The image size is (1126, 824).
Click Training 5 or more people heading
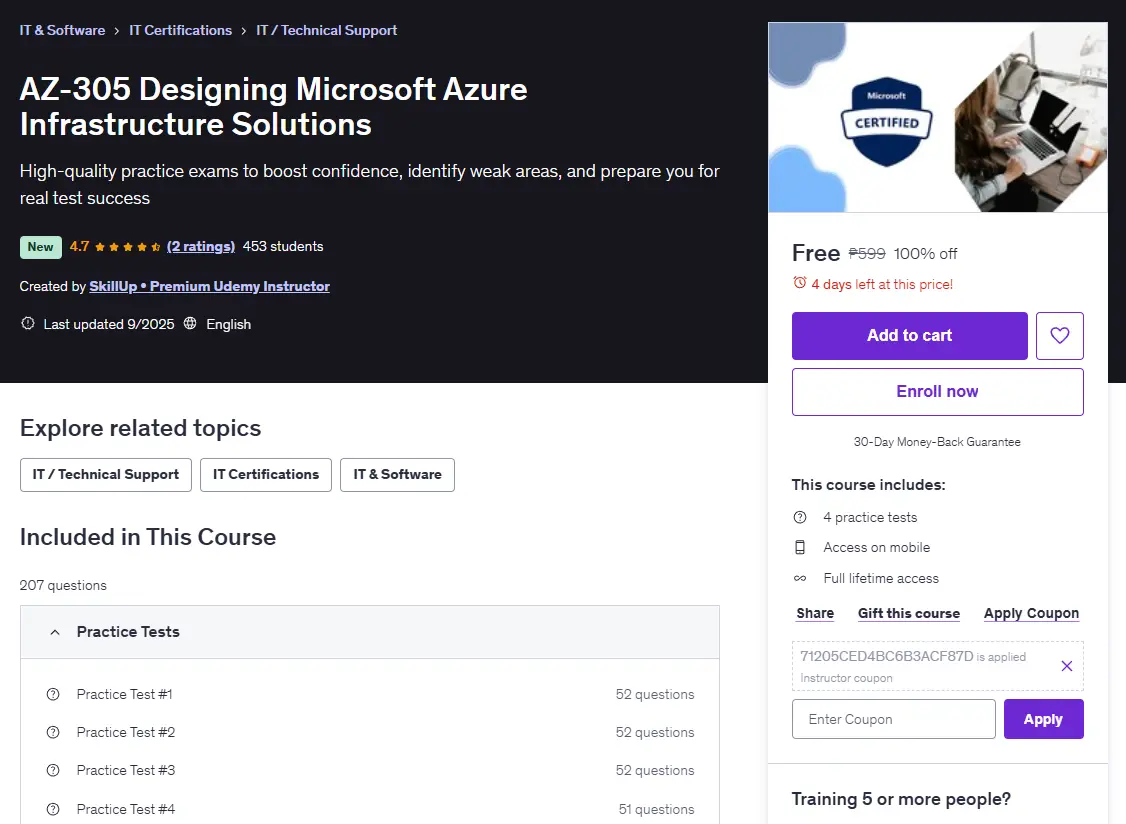pos(901,799)
